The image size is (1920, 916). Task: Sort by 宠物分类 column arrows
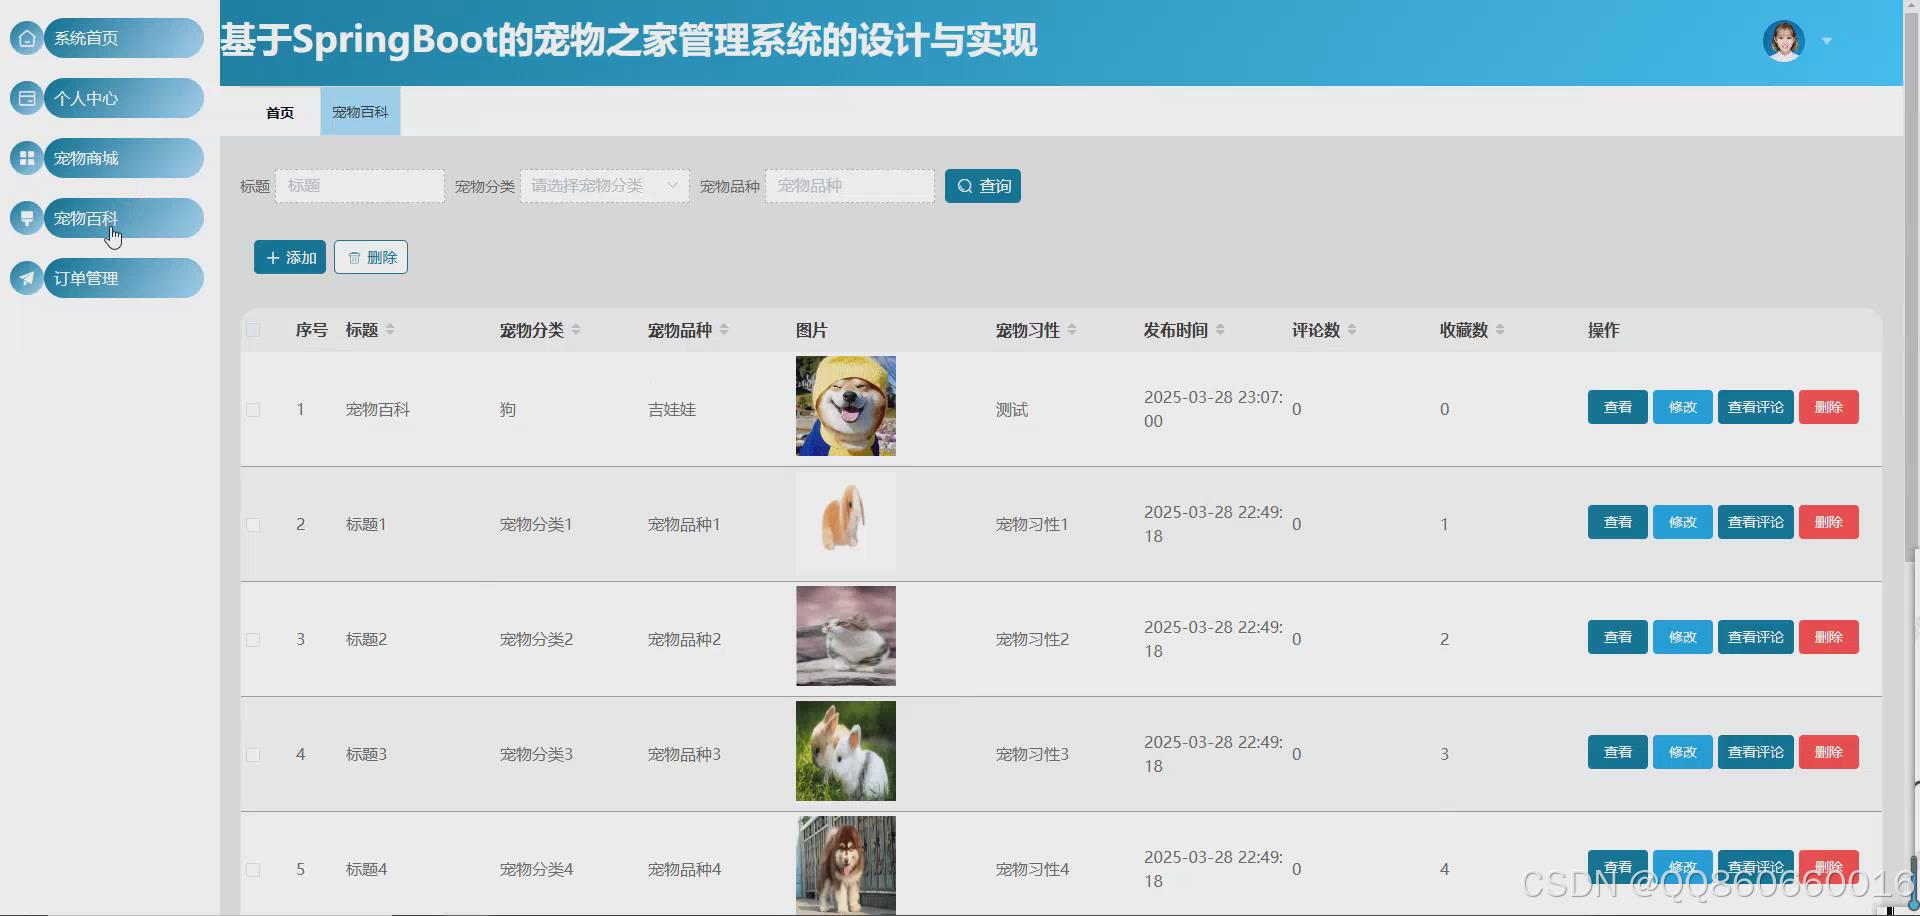(576, 330)
